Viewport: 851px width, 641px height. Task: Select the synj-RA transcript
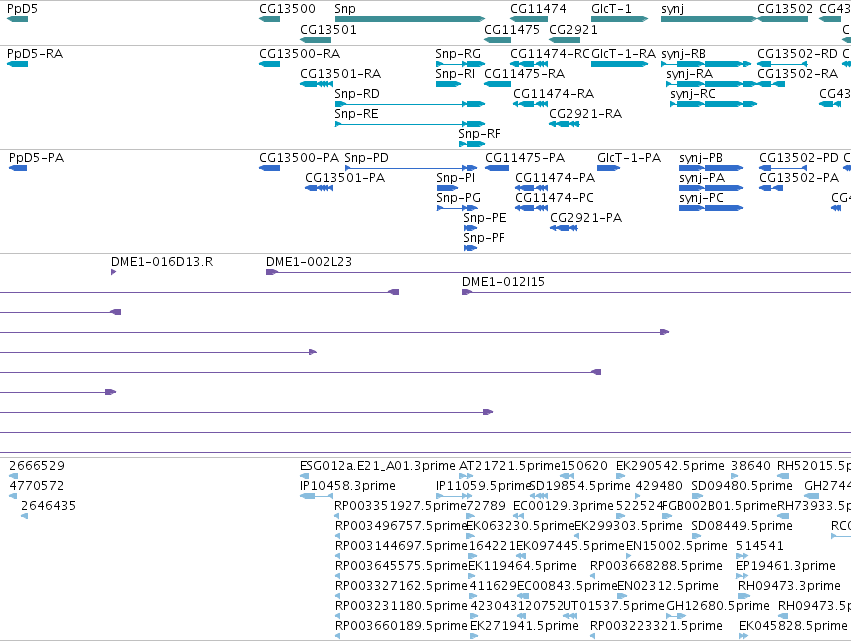point(711,84)
